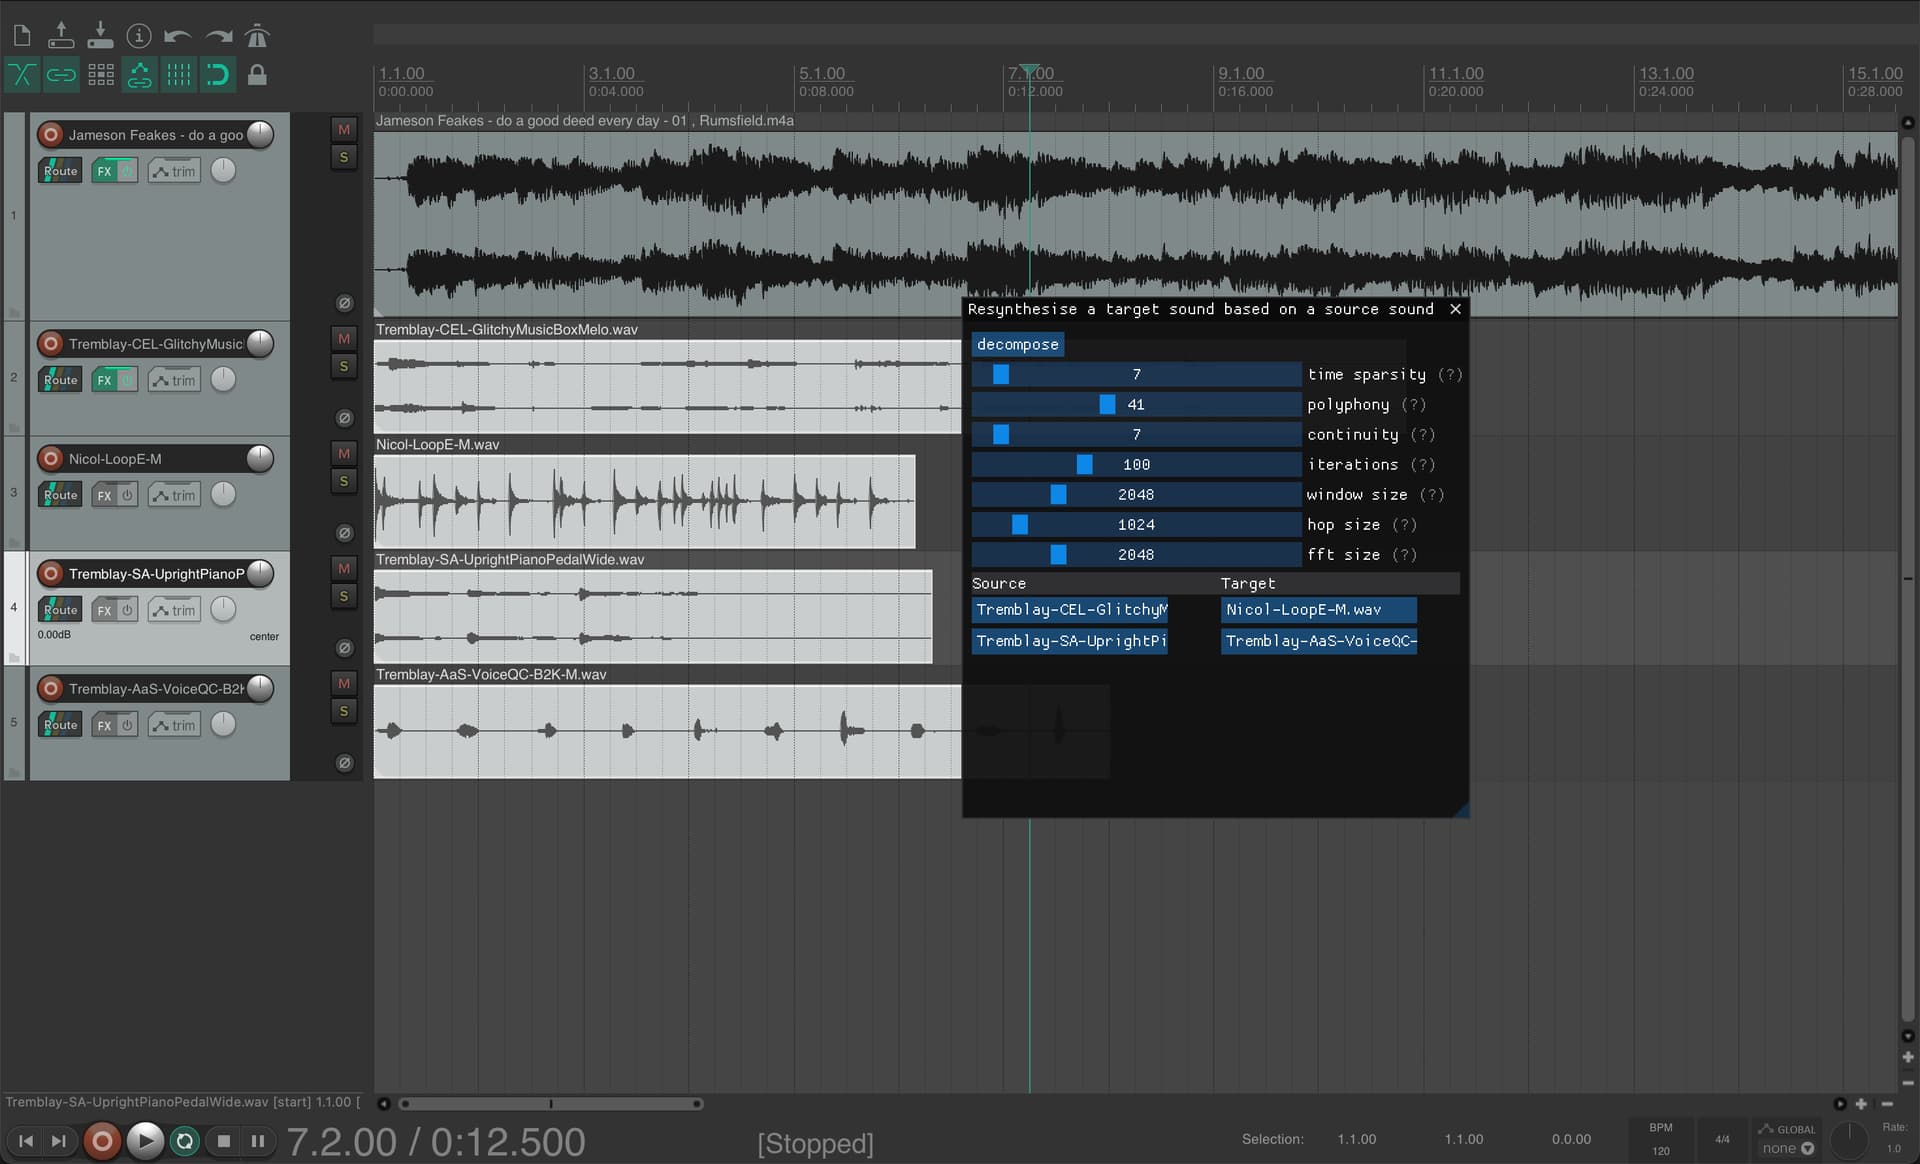Toggle auto-crossfade icon

pyautogui.click(x=22, y=75)
